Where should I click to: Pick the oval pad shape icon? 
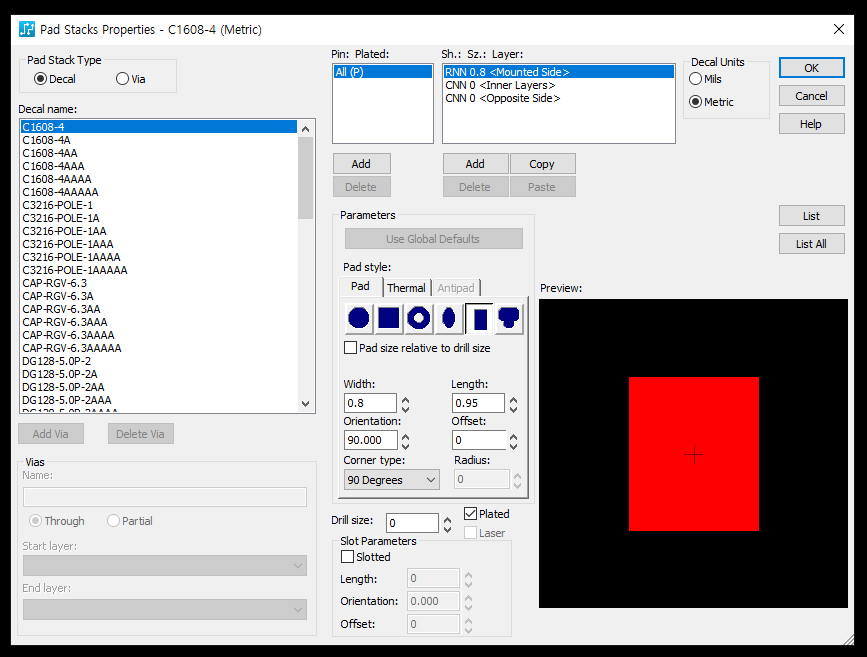coord(449,319)
